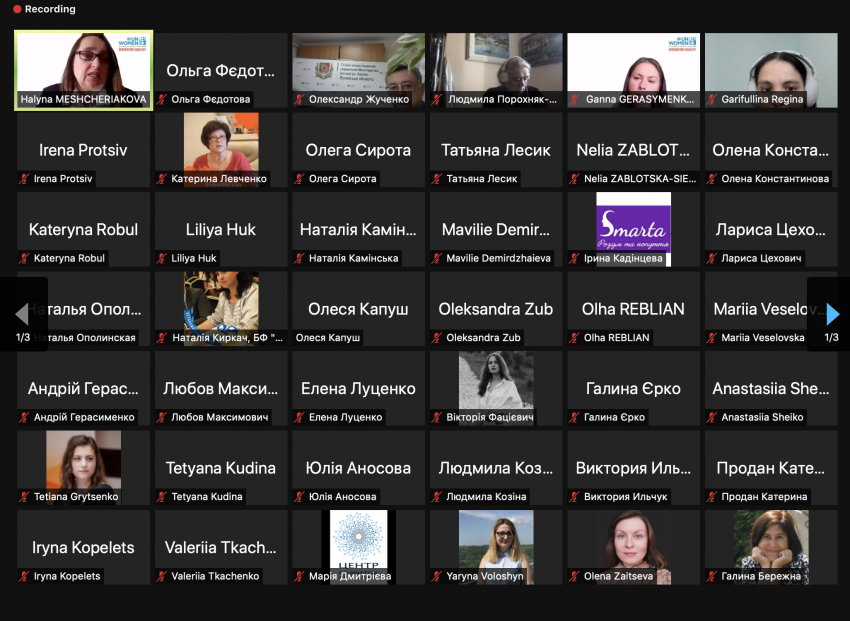This screenshot has width=850, height=621.
Task: Select Tetiana Grytsenko's profile photo tile
Action: pyautogui.click(x=83, y=468)
